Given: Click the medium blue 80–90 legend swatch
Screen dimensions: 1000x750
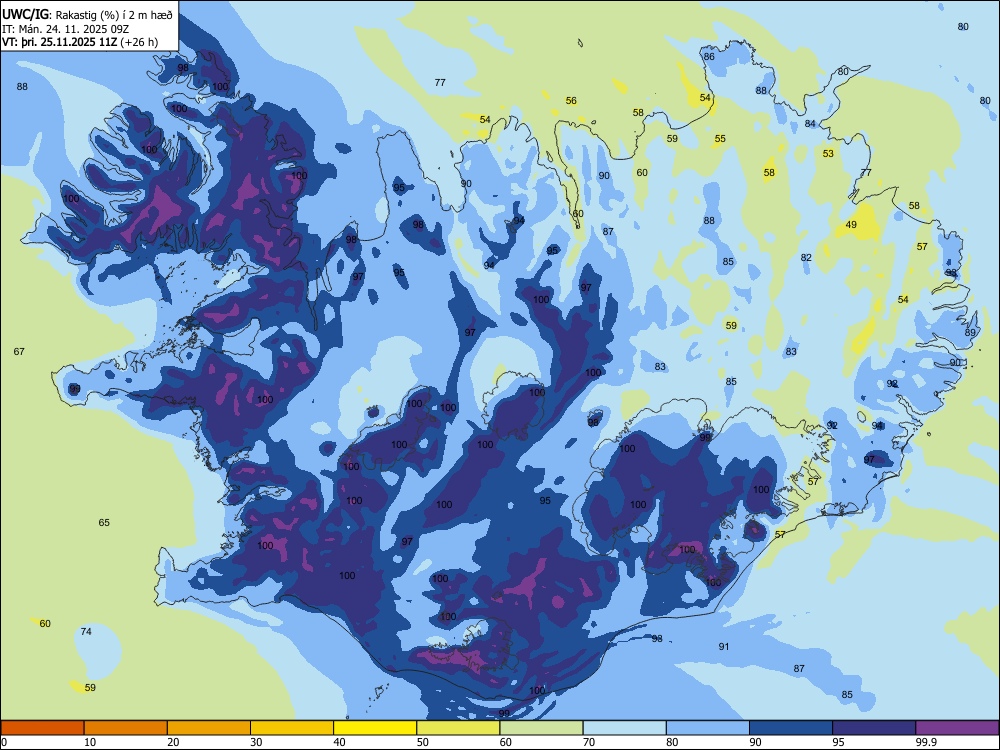Looking at the screenshot, I should point(708,728).
